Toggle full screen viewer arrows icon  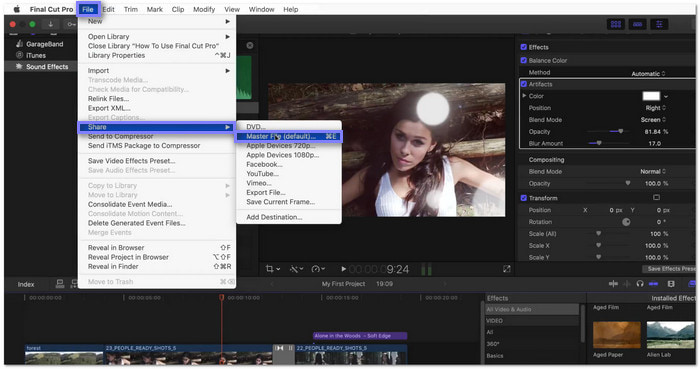click(507, 269)
